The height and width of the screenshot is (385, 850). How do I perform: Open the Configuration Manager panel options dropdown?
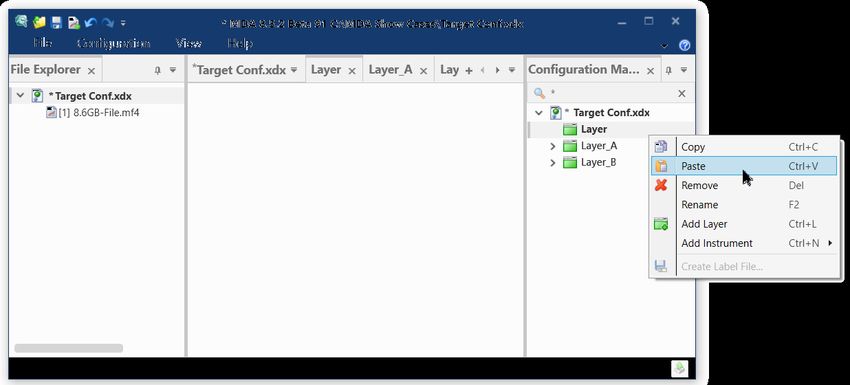coord(684,70)
